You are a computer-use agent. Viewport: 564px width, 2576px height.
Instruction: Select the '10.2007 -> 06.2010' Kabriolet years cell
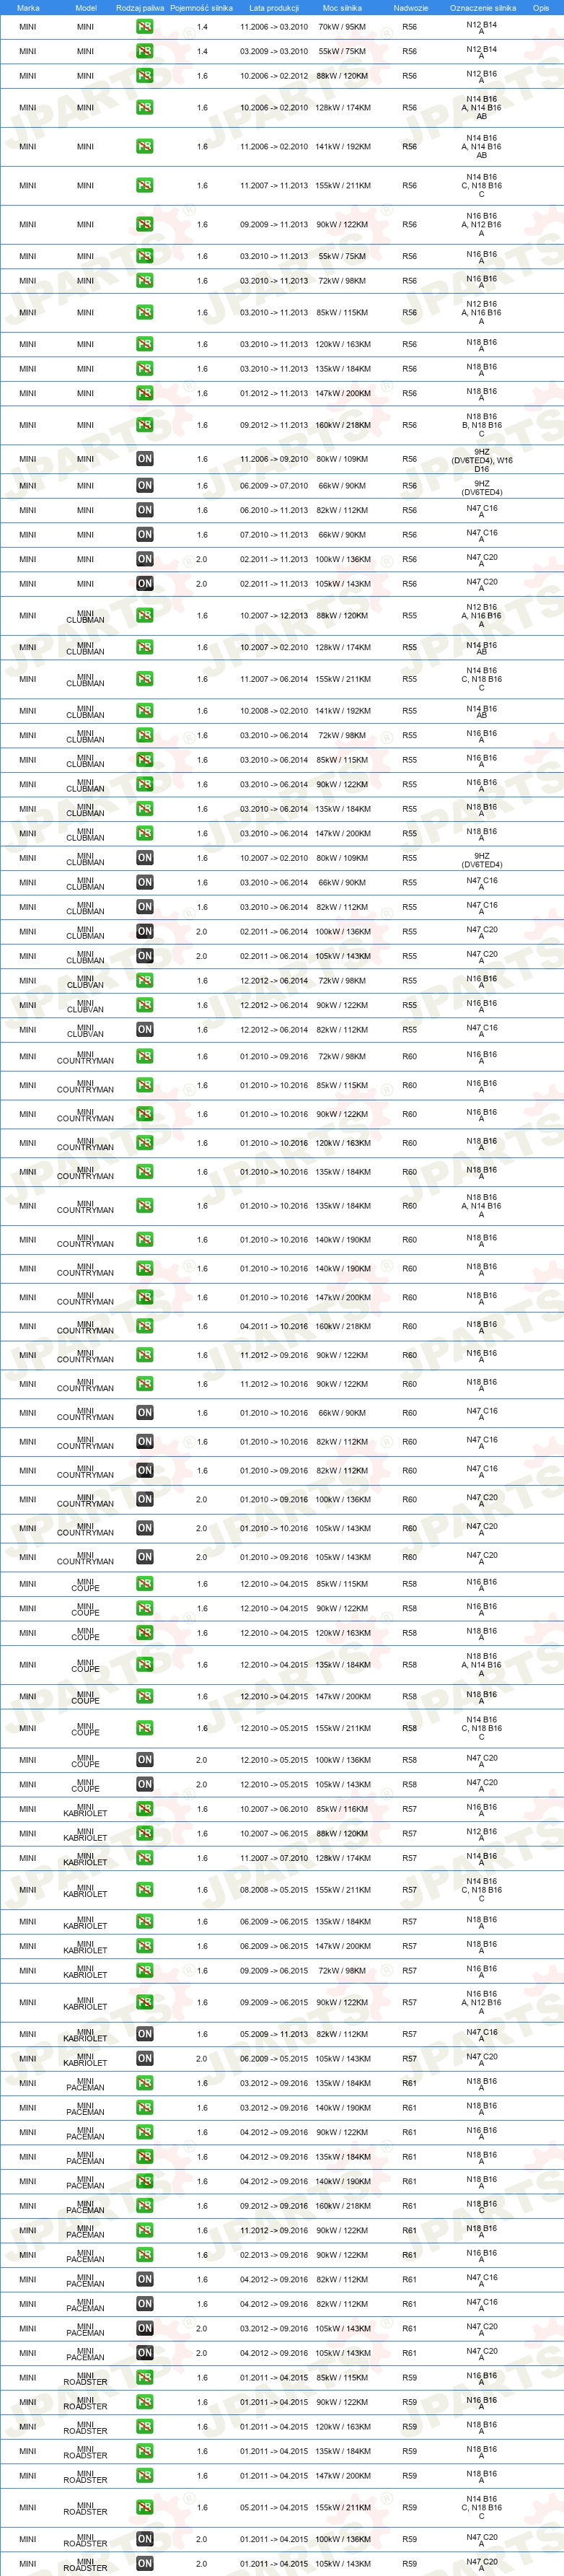pos(274,1809)
